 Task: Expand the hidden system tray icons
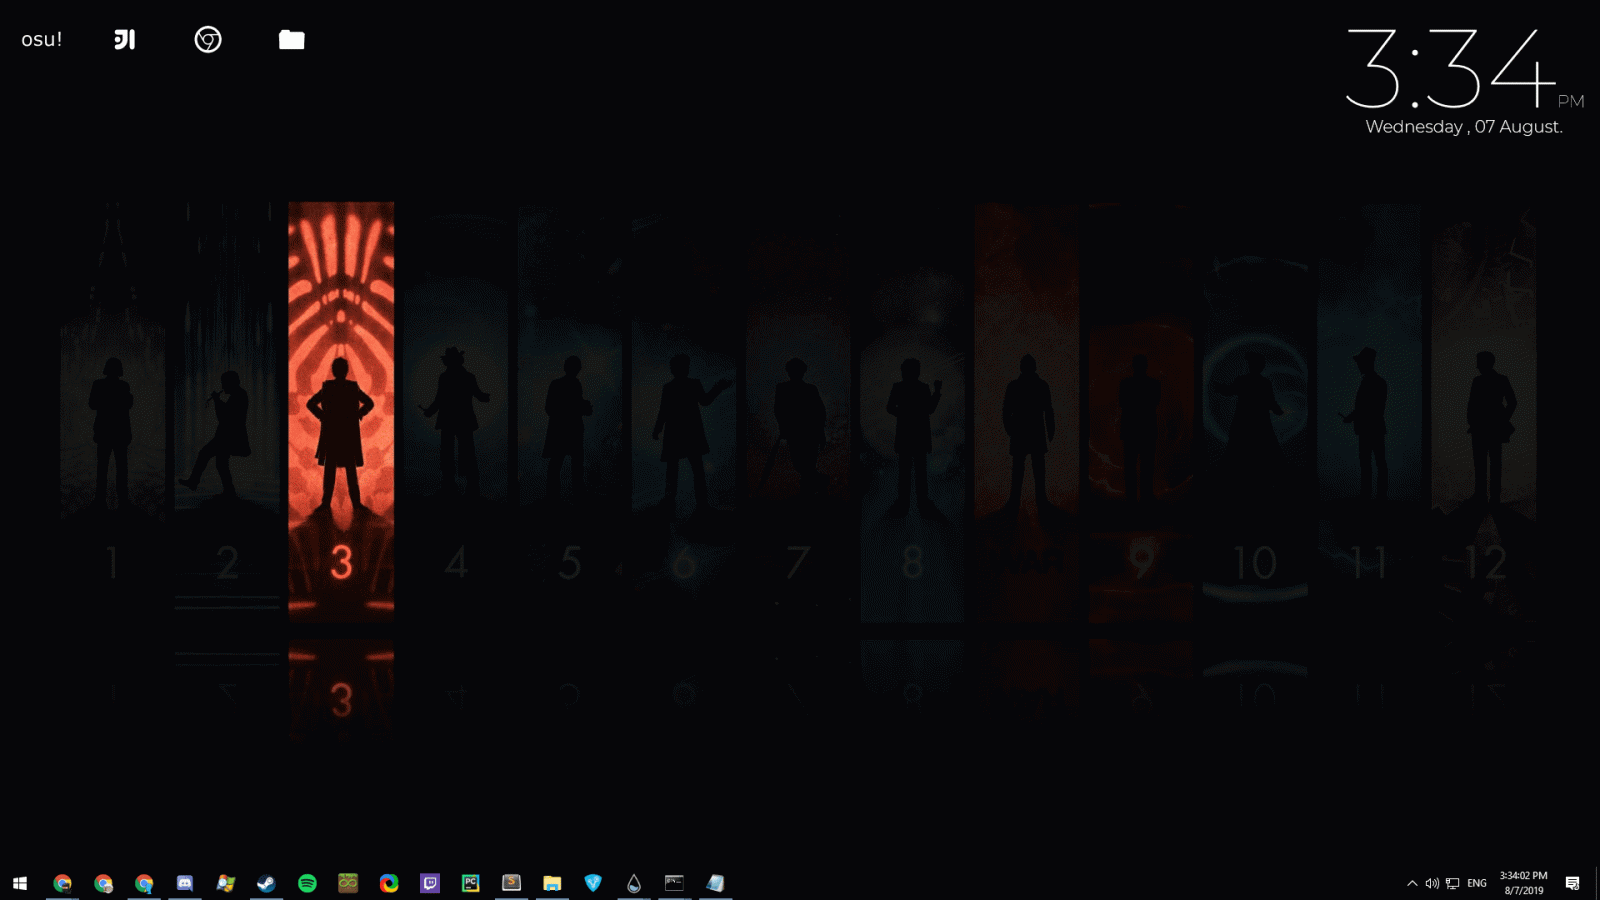1412,883
